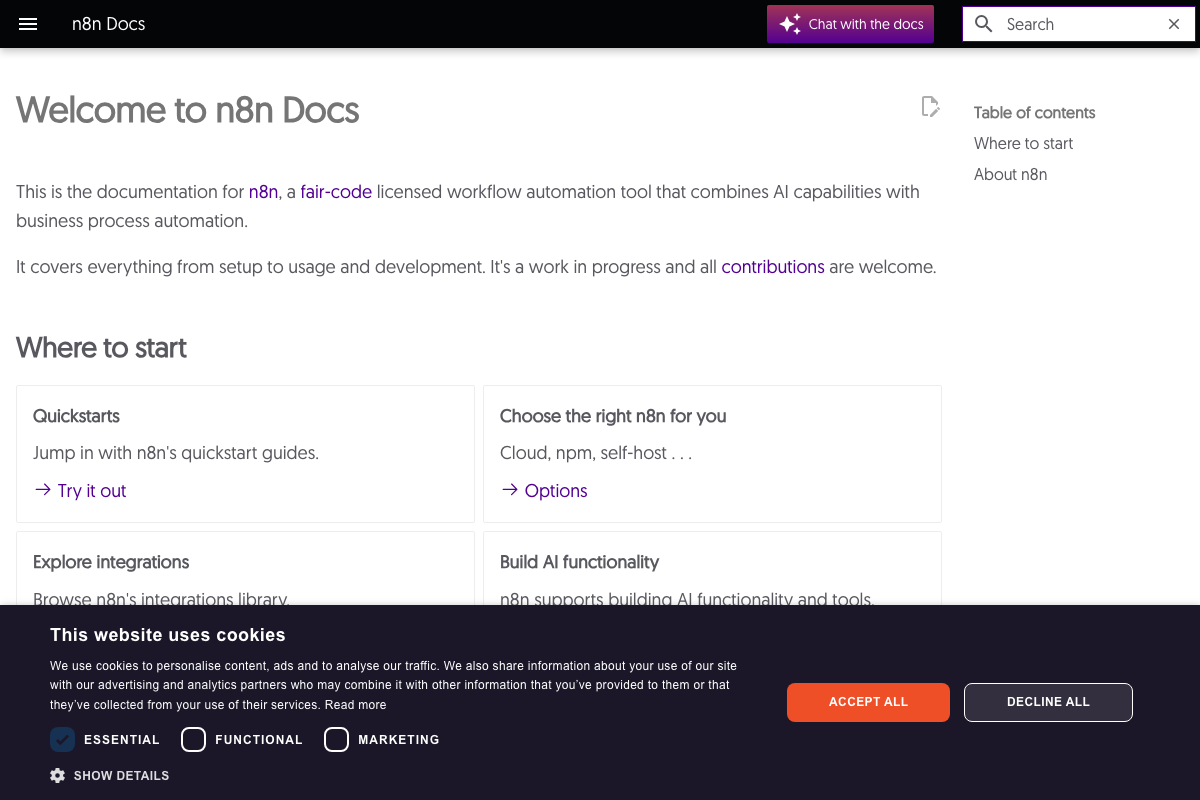This screenshot has width=1200, height=800.
Task: Click the sparkle icon in Chat with the docs
Action: click(x=790, y=24)
